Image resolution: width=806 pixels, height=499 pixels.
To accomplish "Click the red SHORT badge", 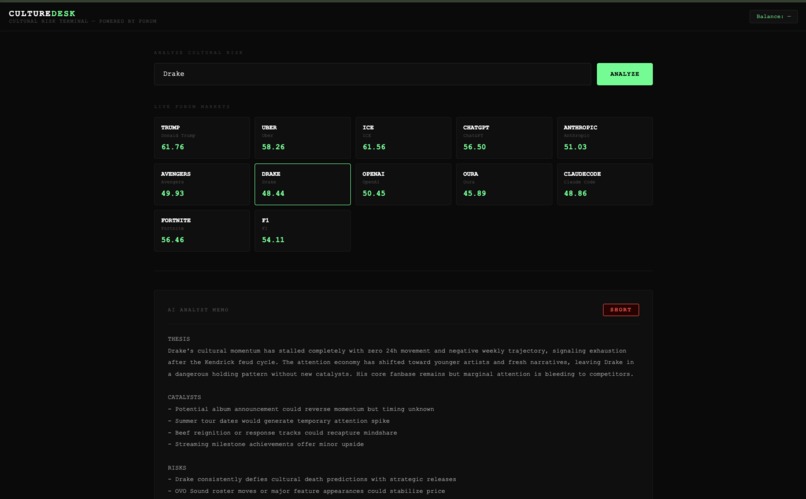I will click(x=620, y=310).
